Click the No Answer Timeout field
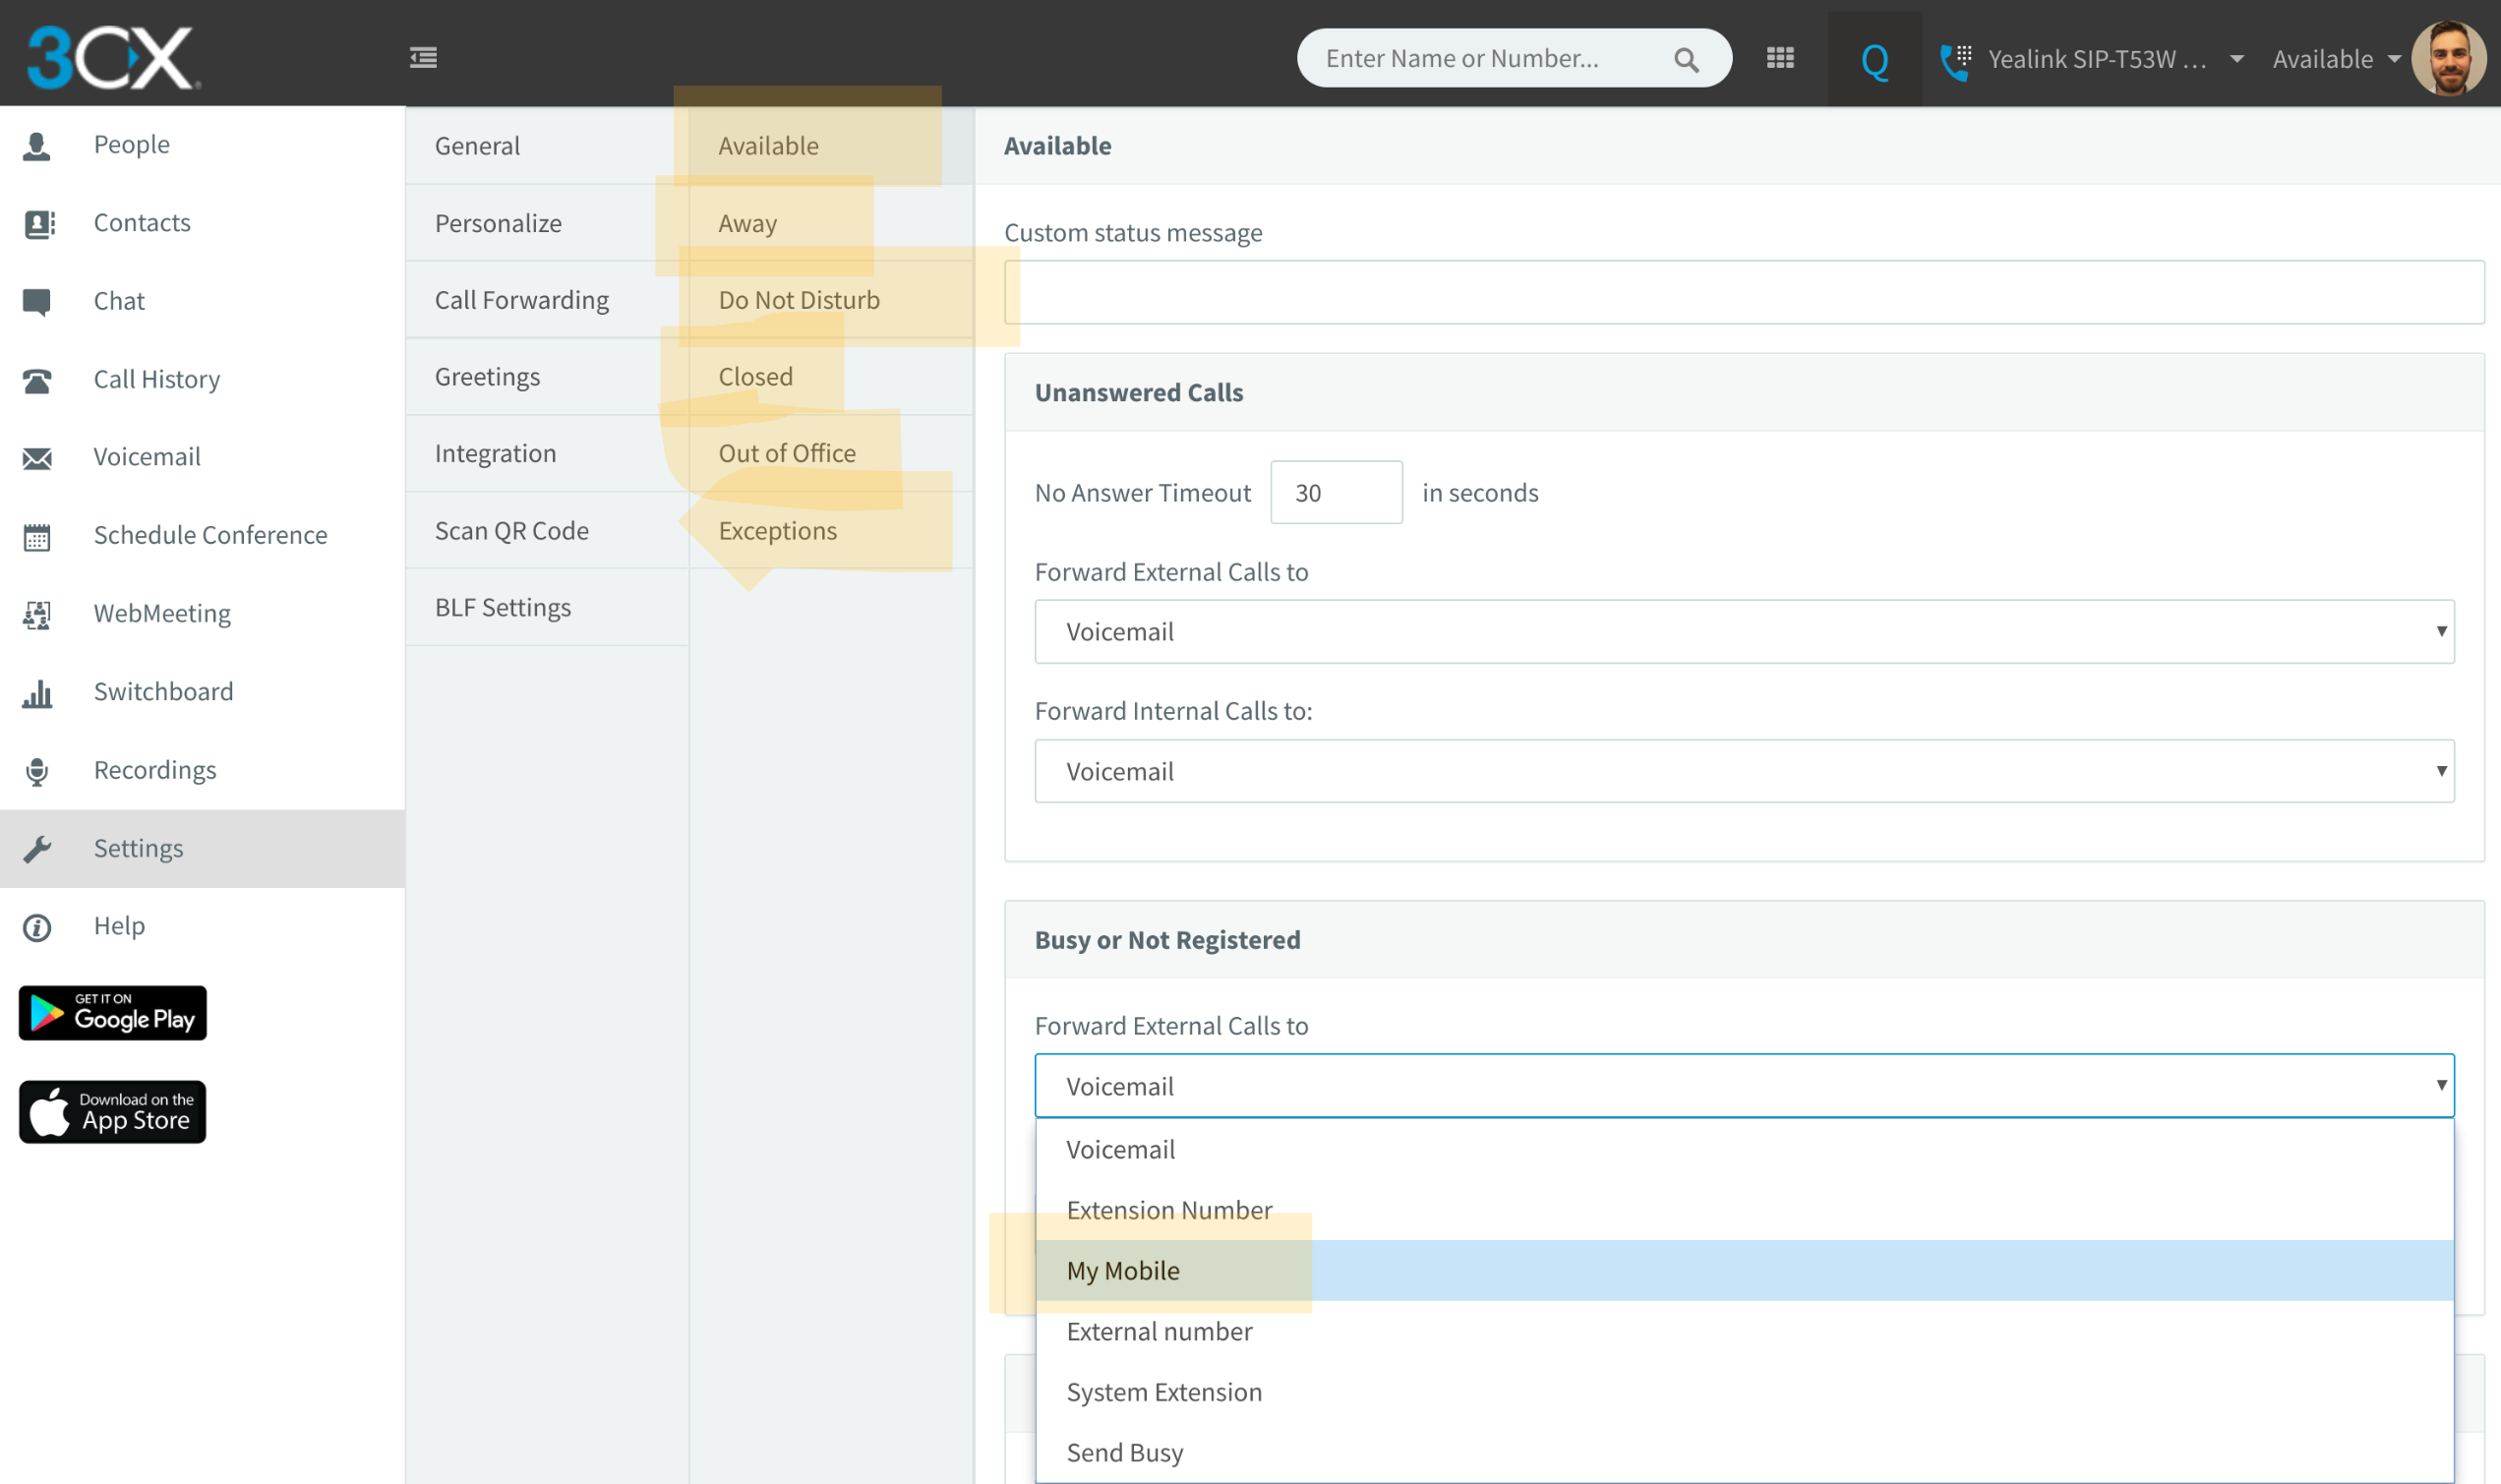Viewport: 2501px width, 1484px height. pos(1335,493)
